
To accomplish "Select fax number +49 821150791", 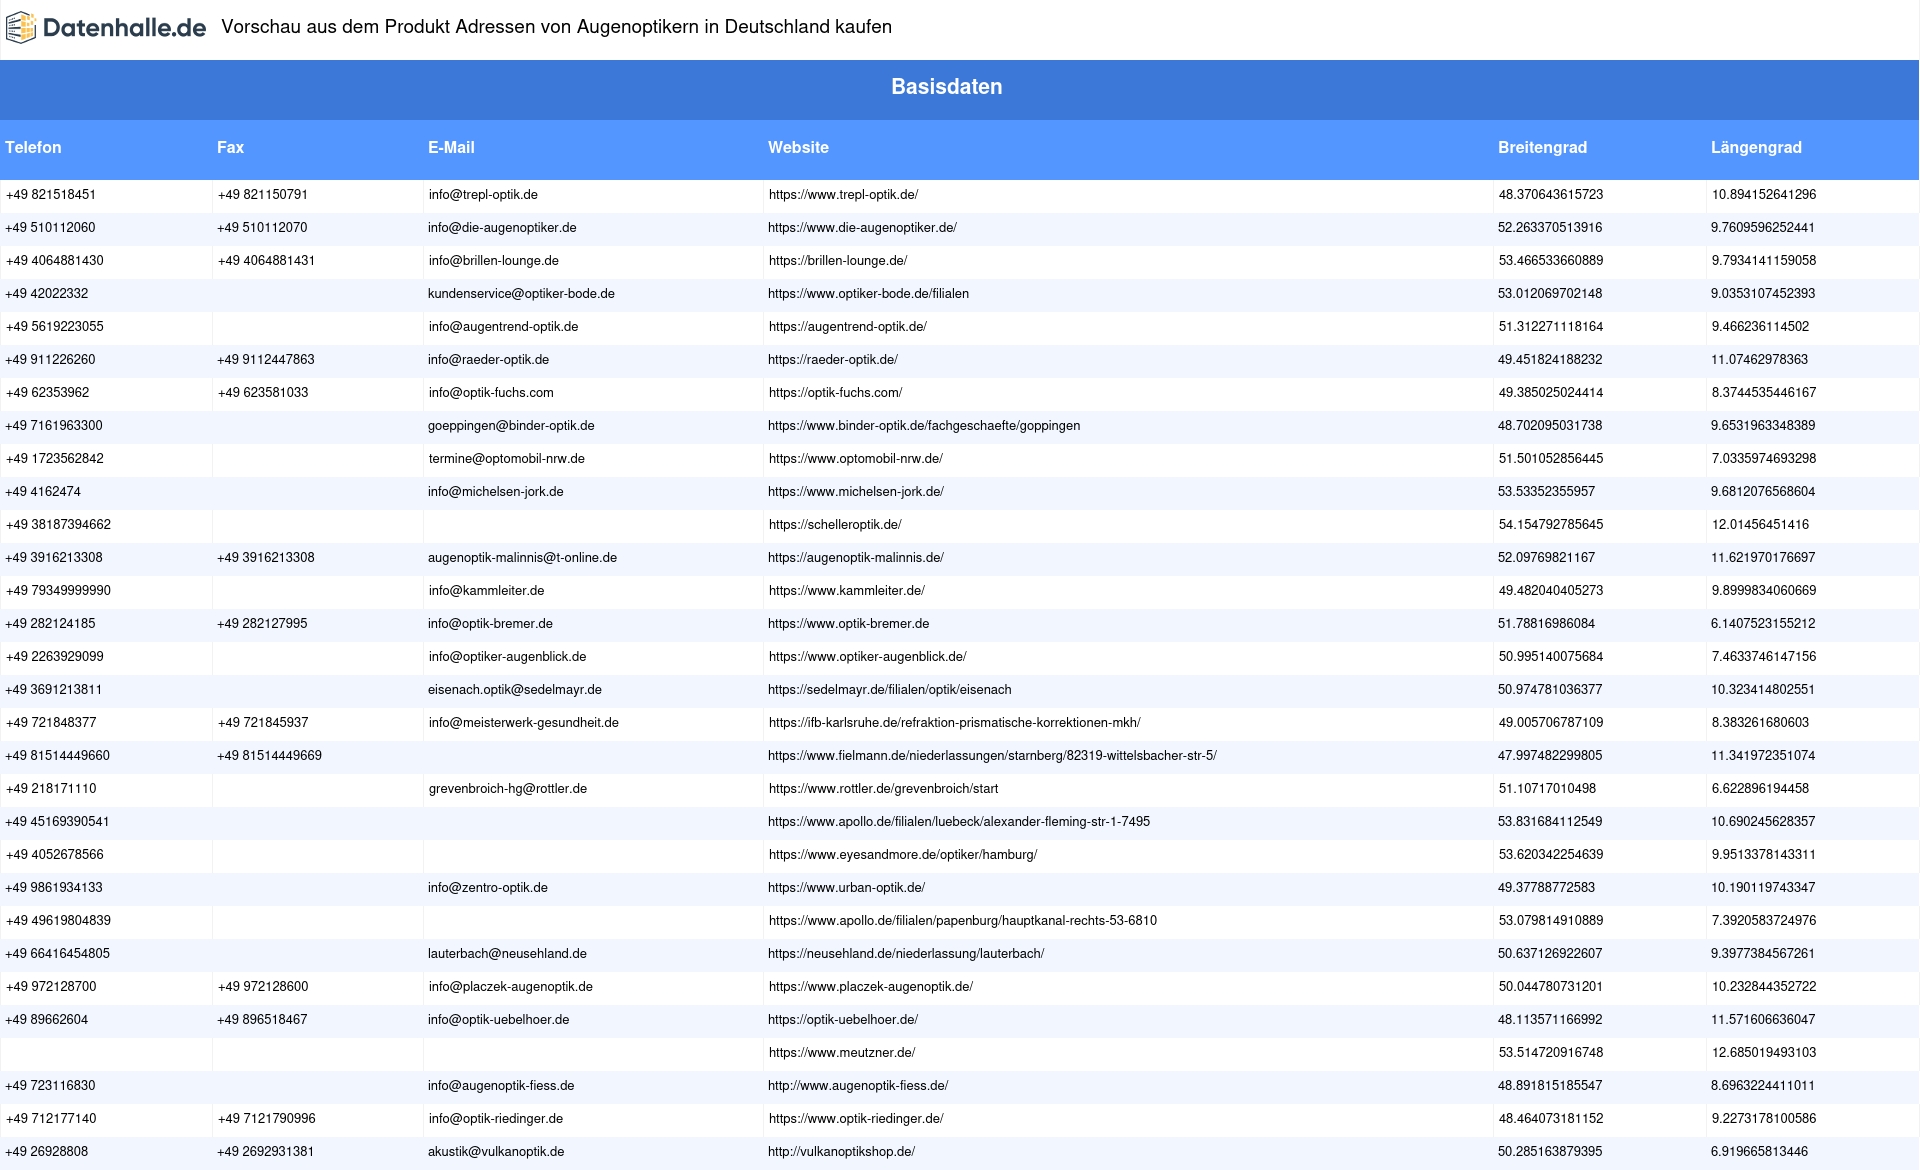I will point(263,195).
